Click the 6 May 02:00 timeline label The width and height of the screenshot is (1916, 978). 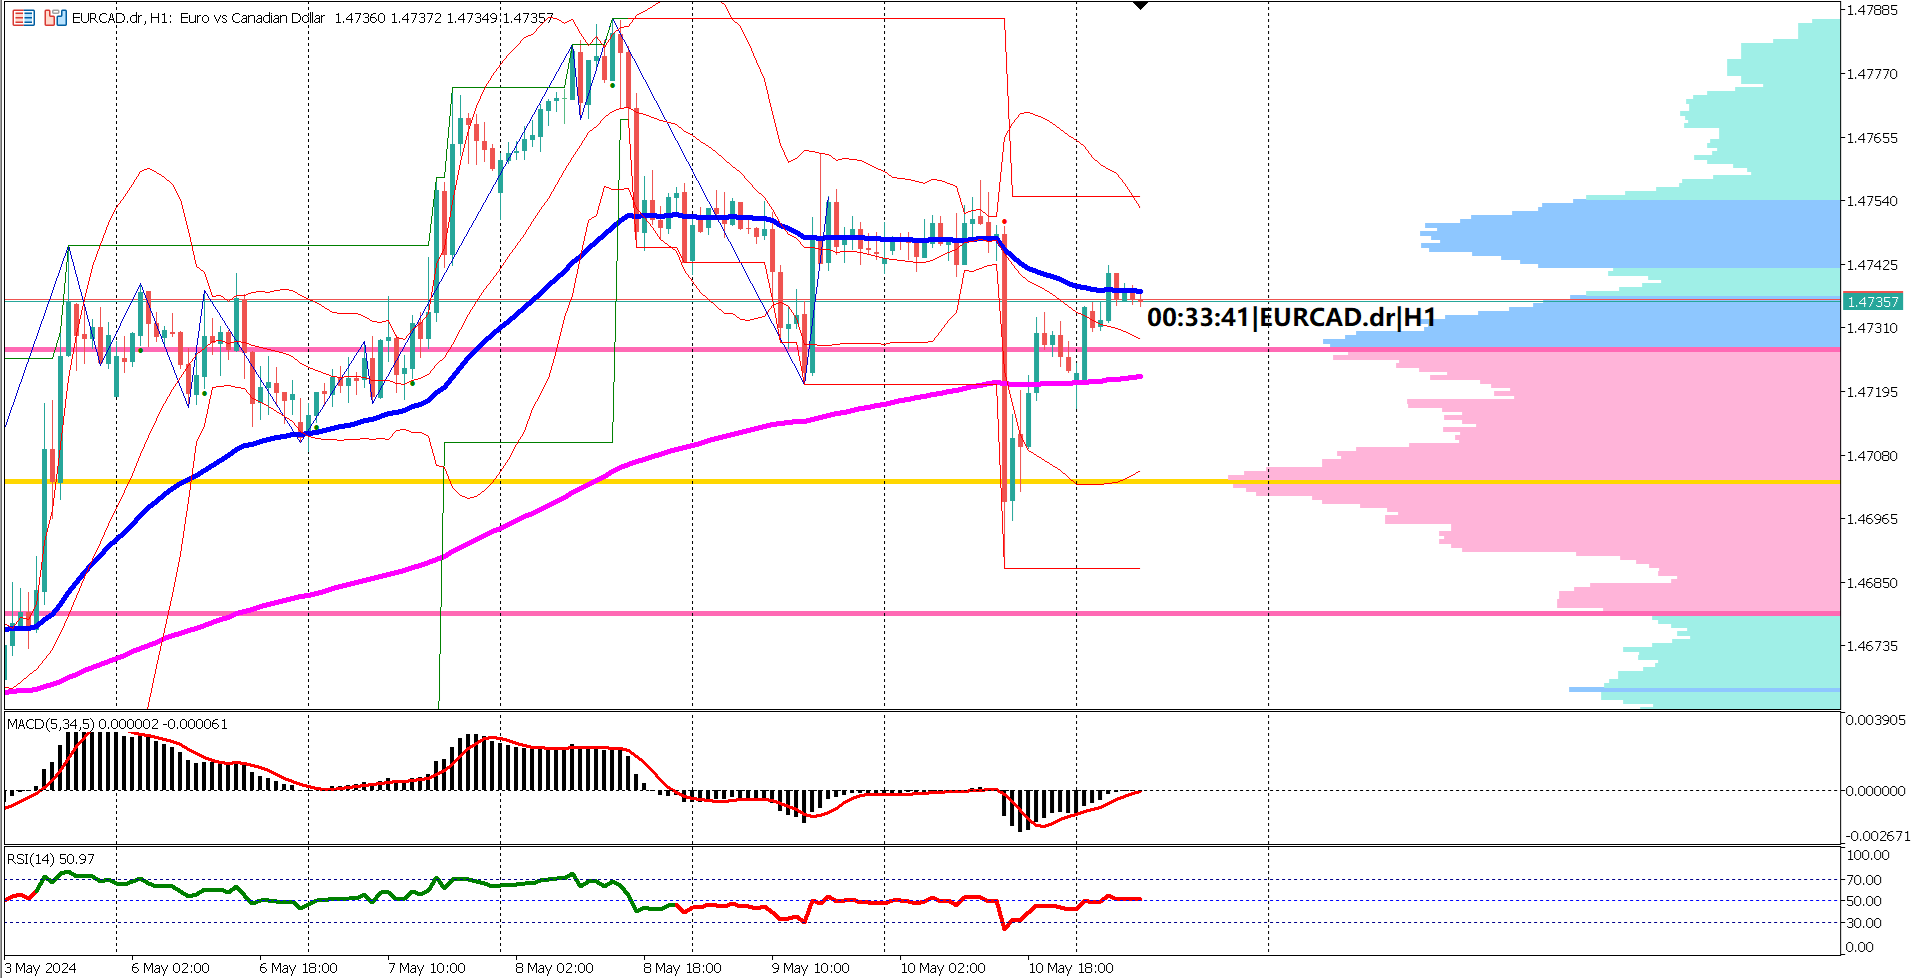171,968
